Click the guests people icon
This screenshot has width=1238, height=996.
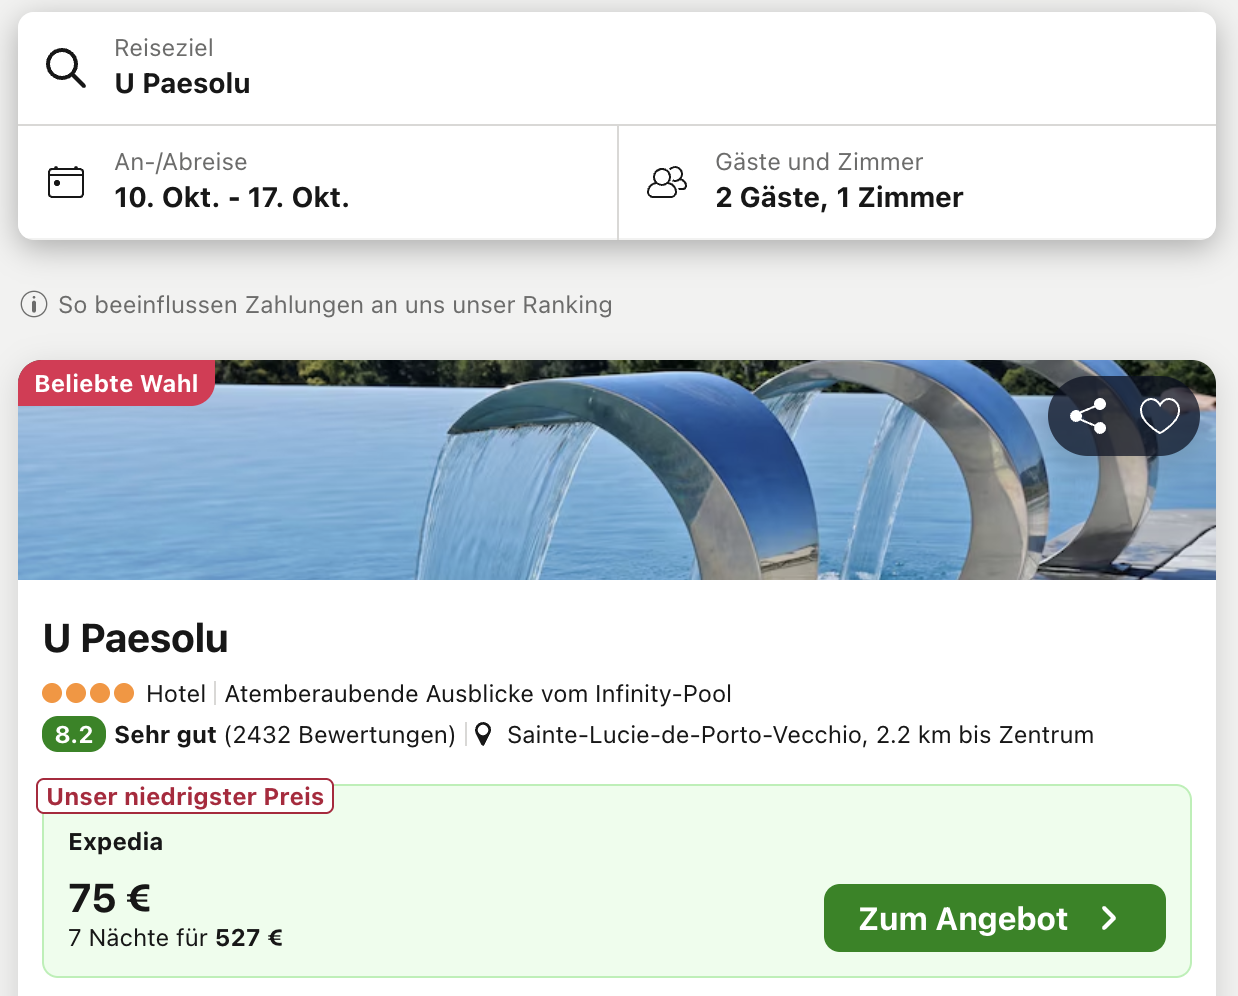(x=667, y=182)
